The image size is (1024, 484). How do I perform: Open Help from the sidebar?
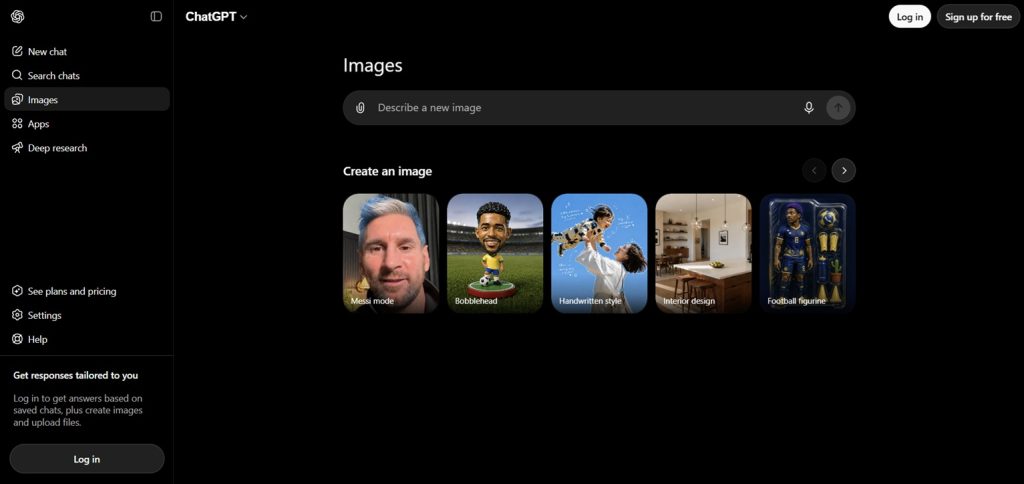[x=87, y=339]
